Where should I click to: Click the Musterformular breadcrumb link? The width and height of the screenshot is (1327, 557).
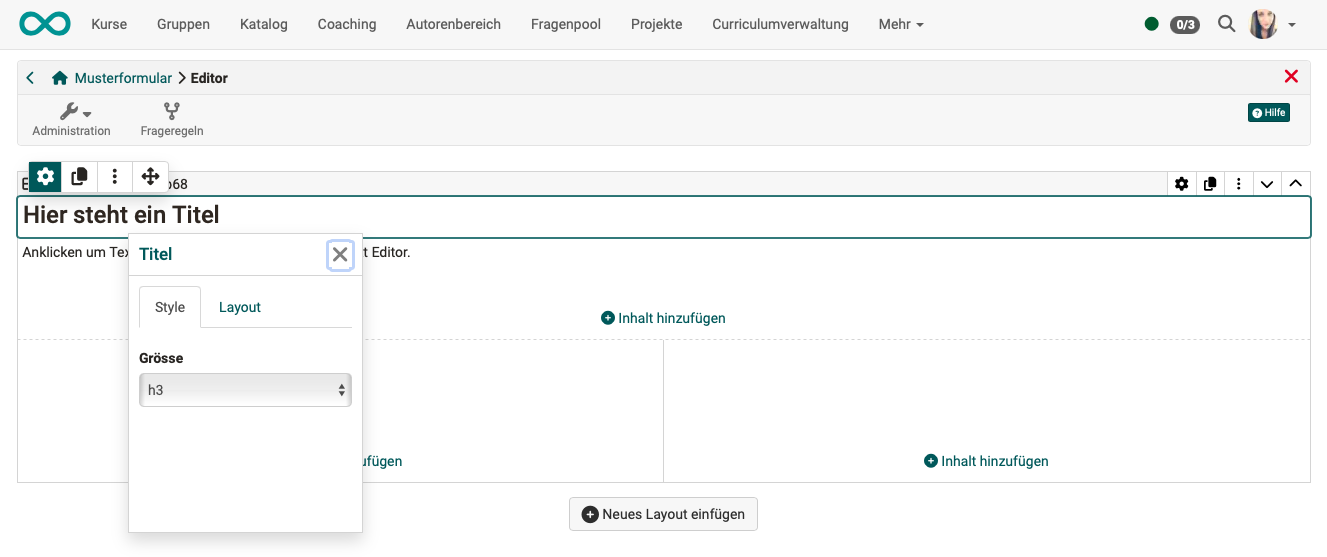(123, 78)
